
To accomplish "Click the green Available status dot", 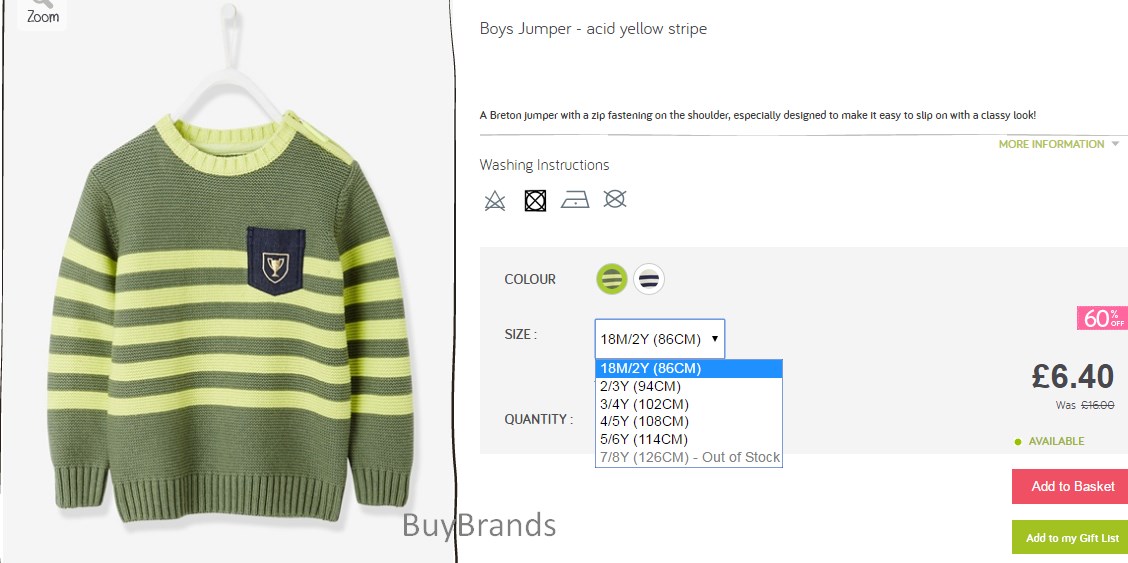I will pos(1018,441).
